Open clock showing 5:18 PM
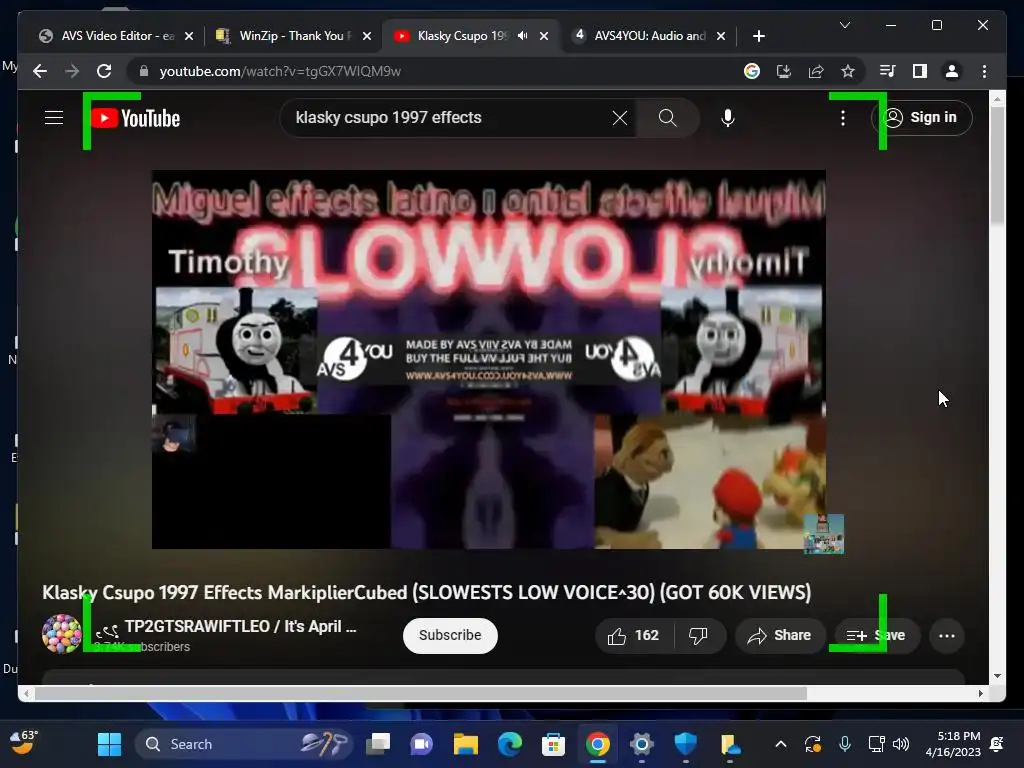1024x768 pixels. (x=953, y=744)
